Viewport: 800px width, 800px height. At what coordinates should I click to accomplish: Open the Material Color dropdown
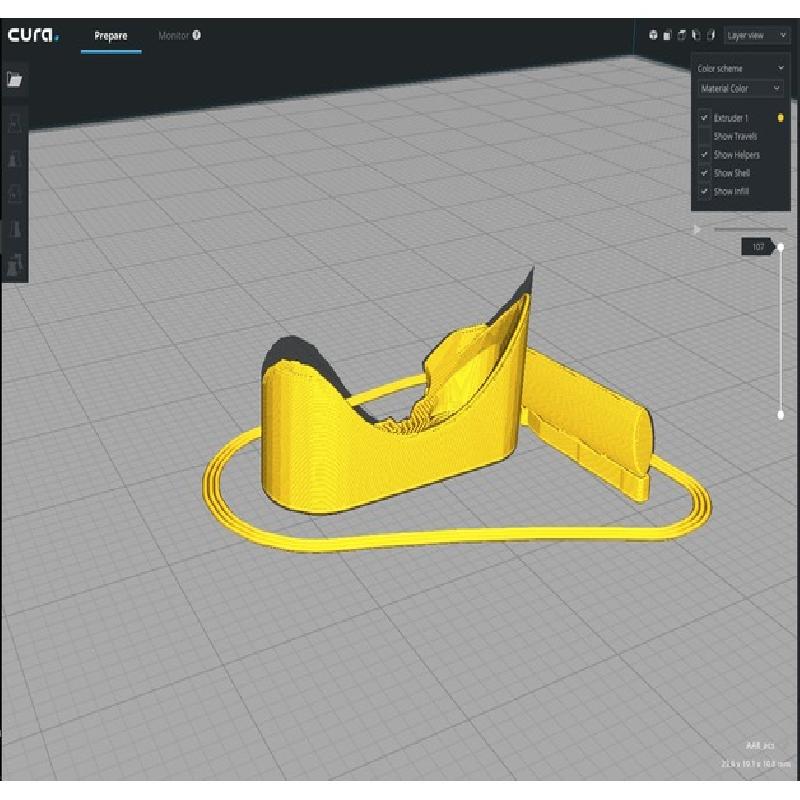741,89
